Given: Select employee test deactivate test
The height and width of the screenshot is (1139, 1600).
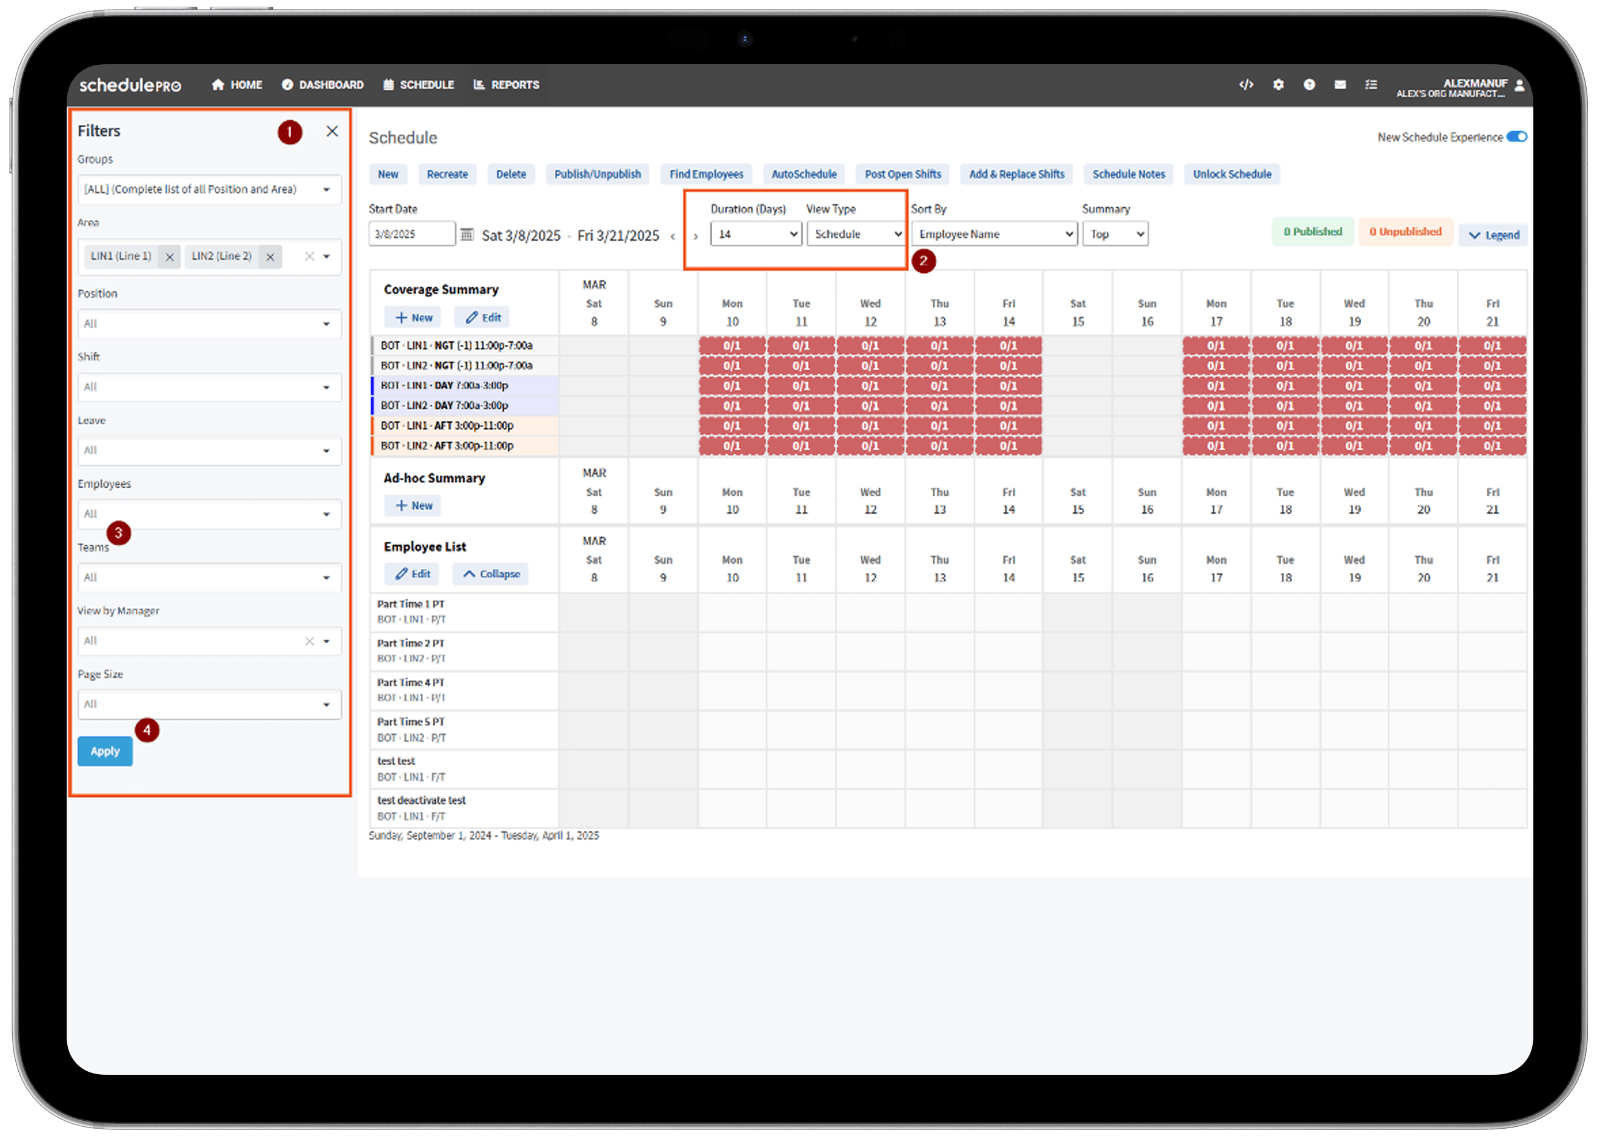Looking at the screenshot, I should tap(464, 808).
